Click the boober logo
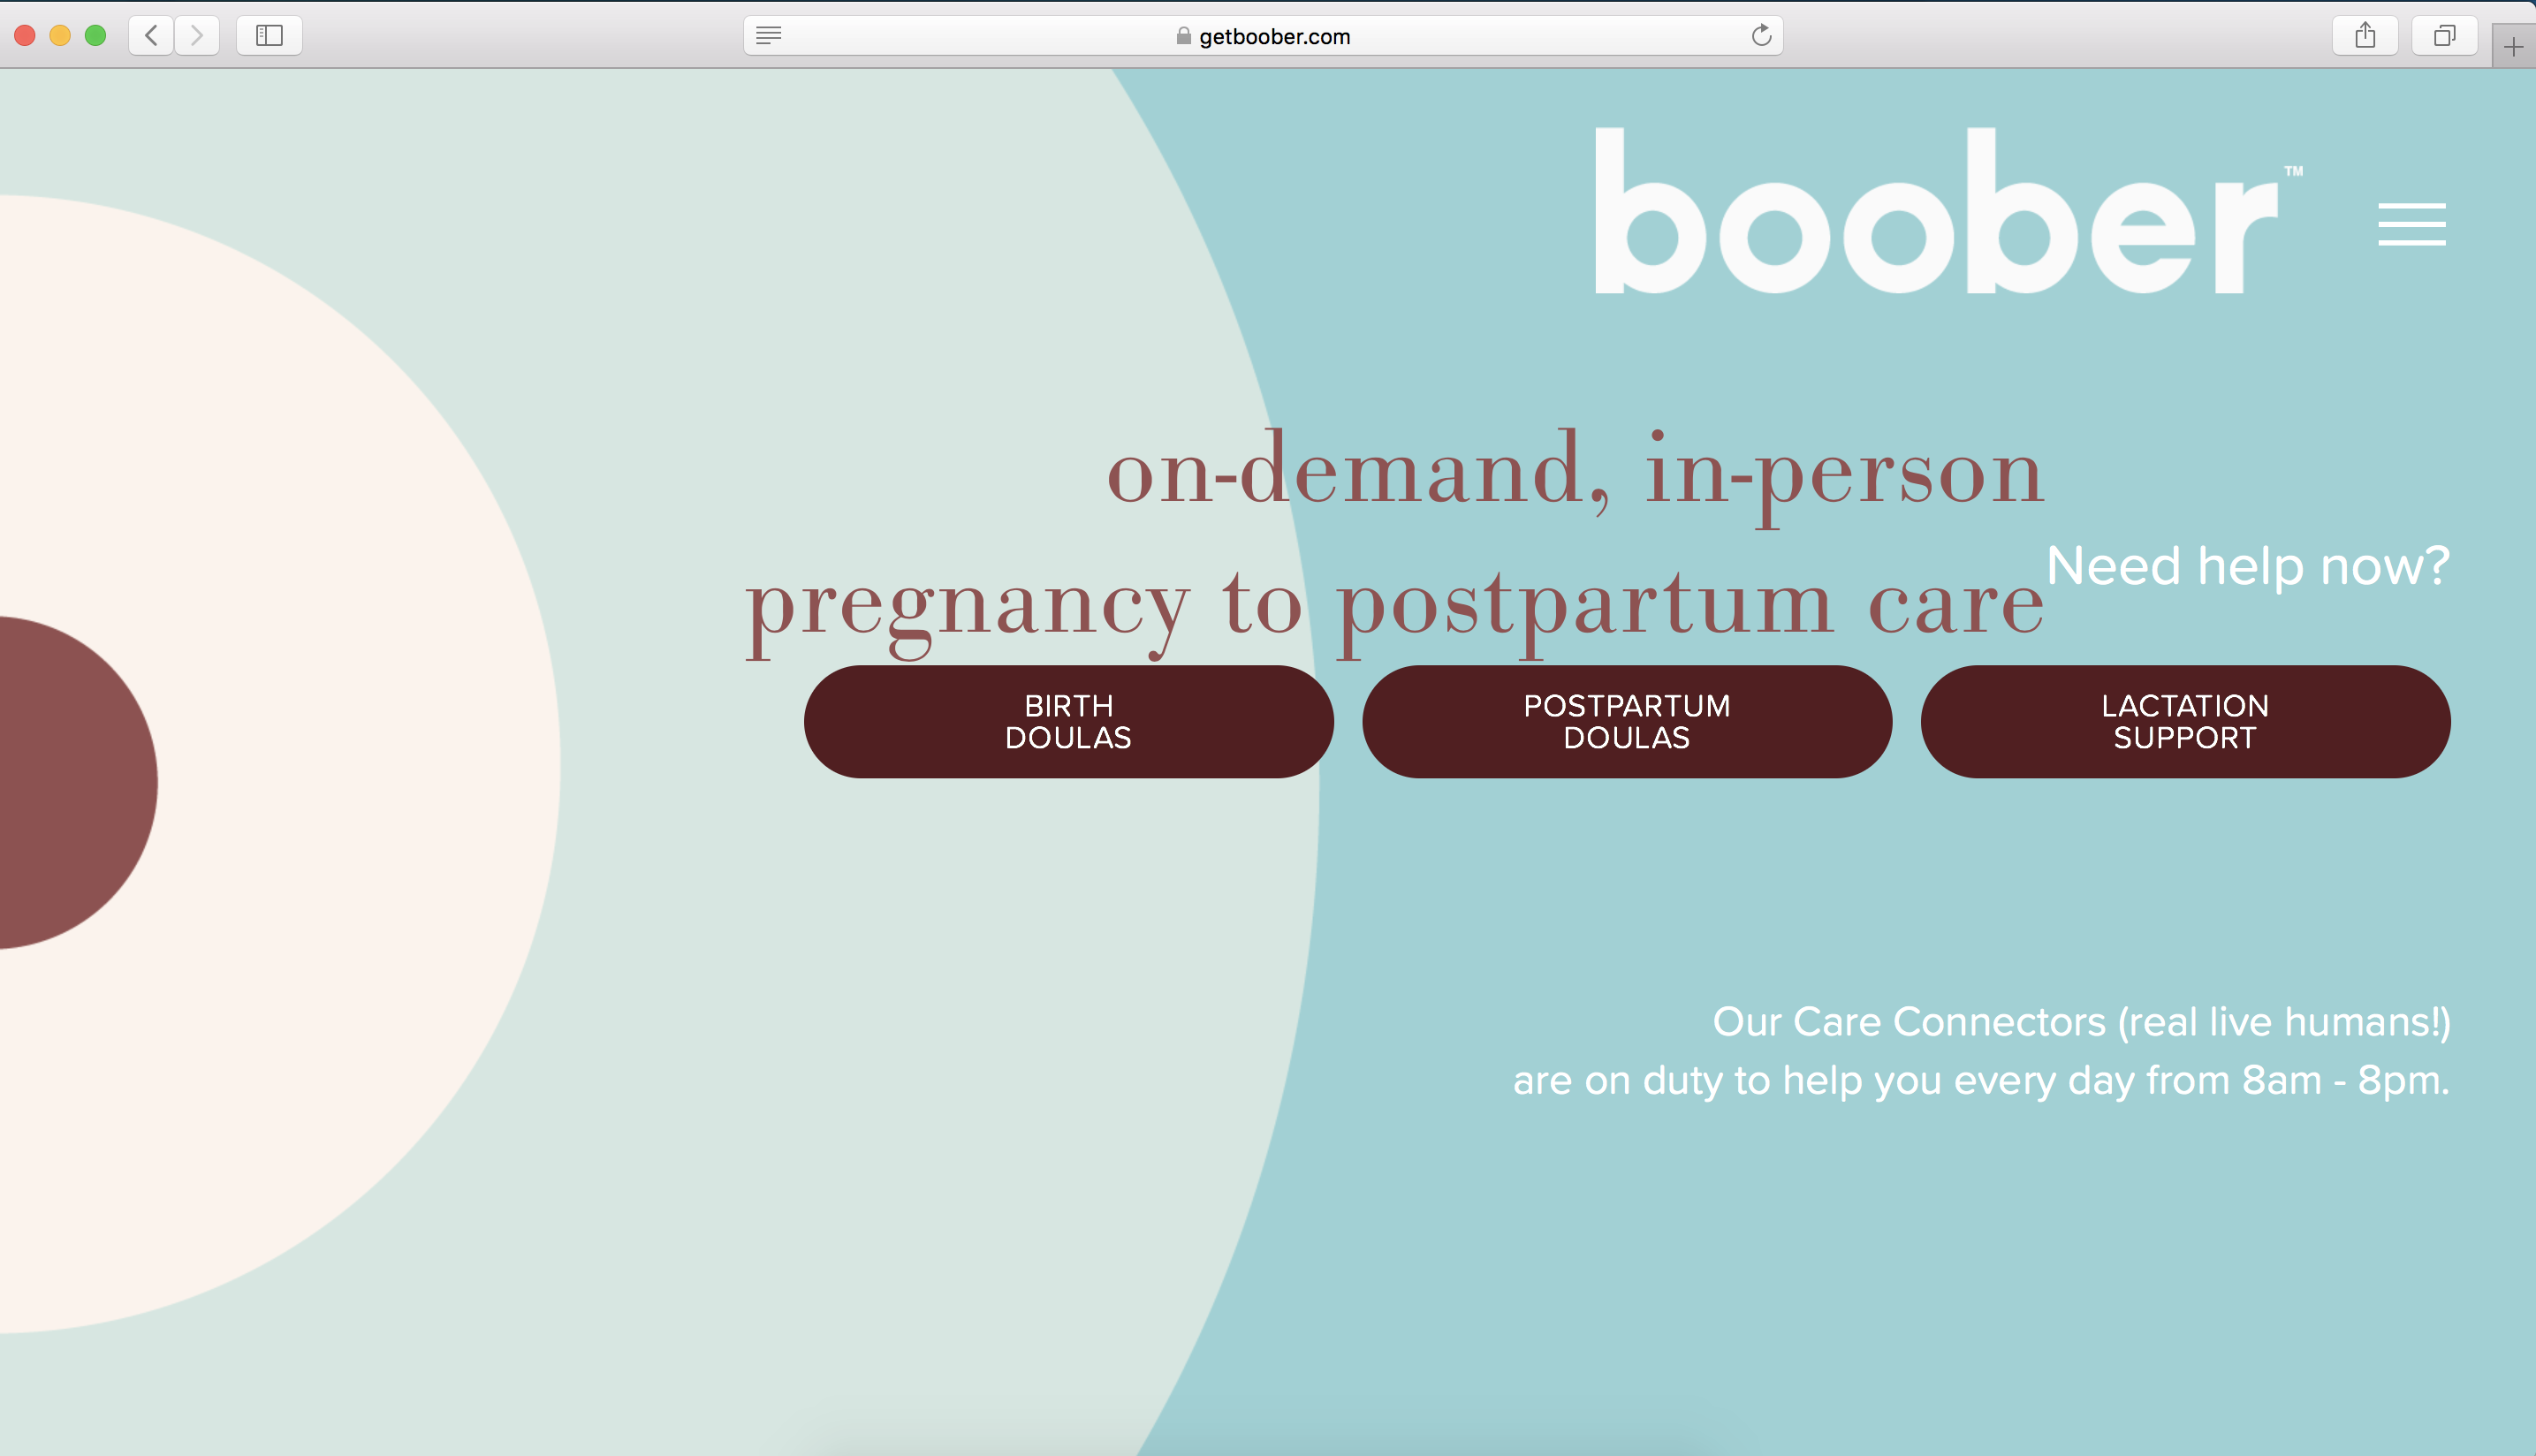Viewport: 2536px width, 1456px height. [1948, 211]
